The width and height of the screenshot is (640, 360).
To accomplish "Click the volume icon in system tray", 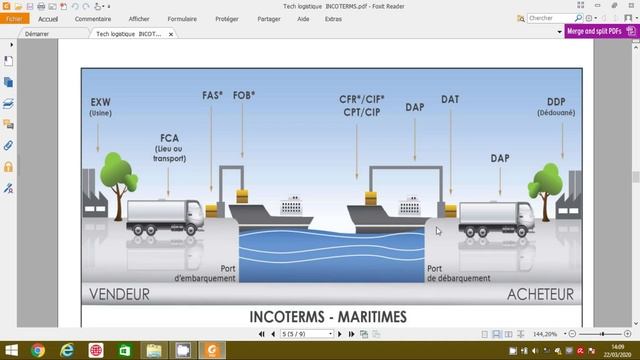I will click(535, 351).
